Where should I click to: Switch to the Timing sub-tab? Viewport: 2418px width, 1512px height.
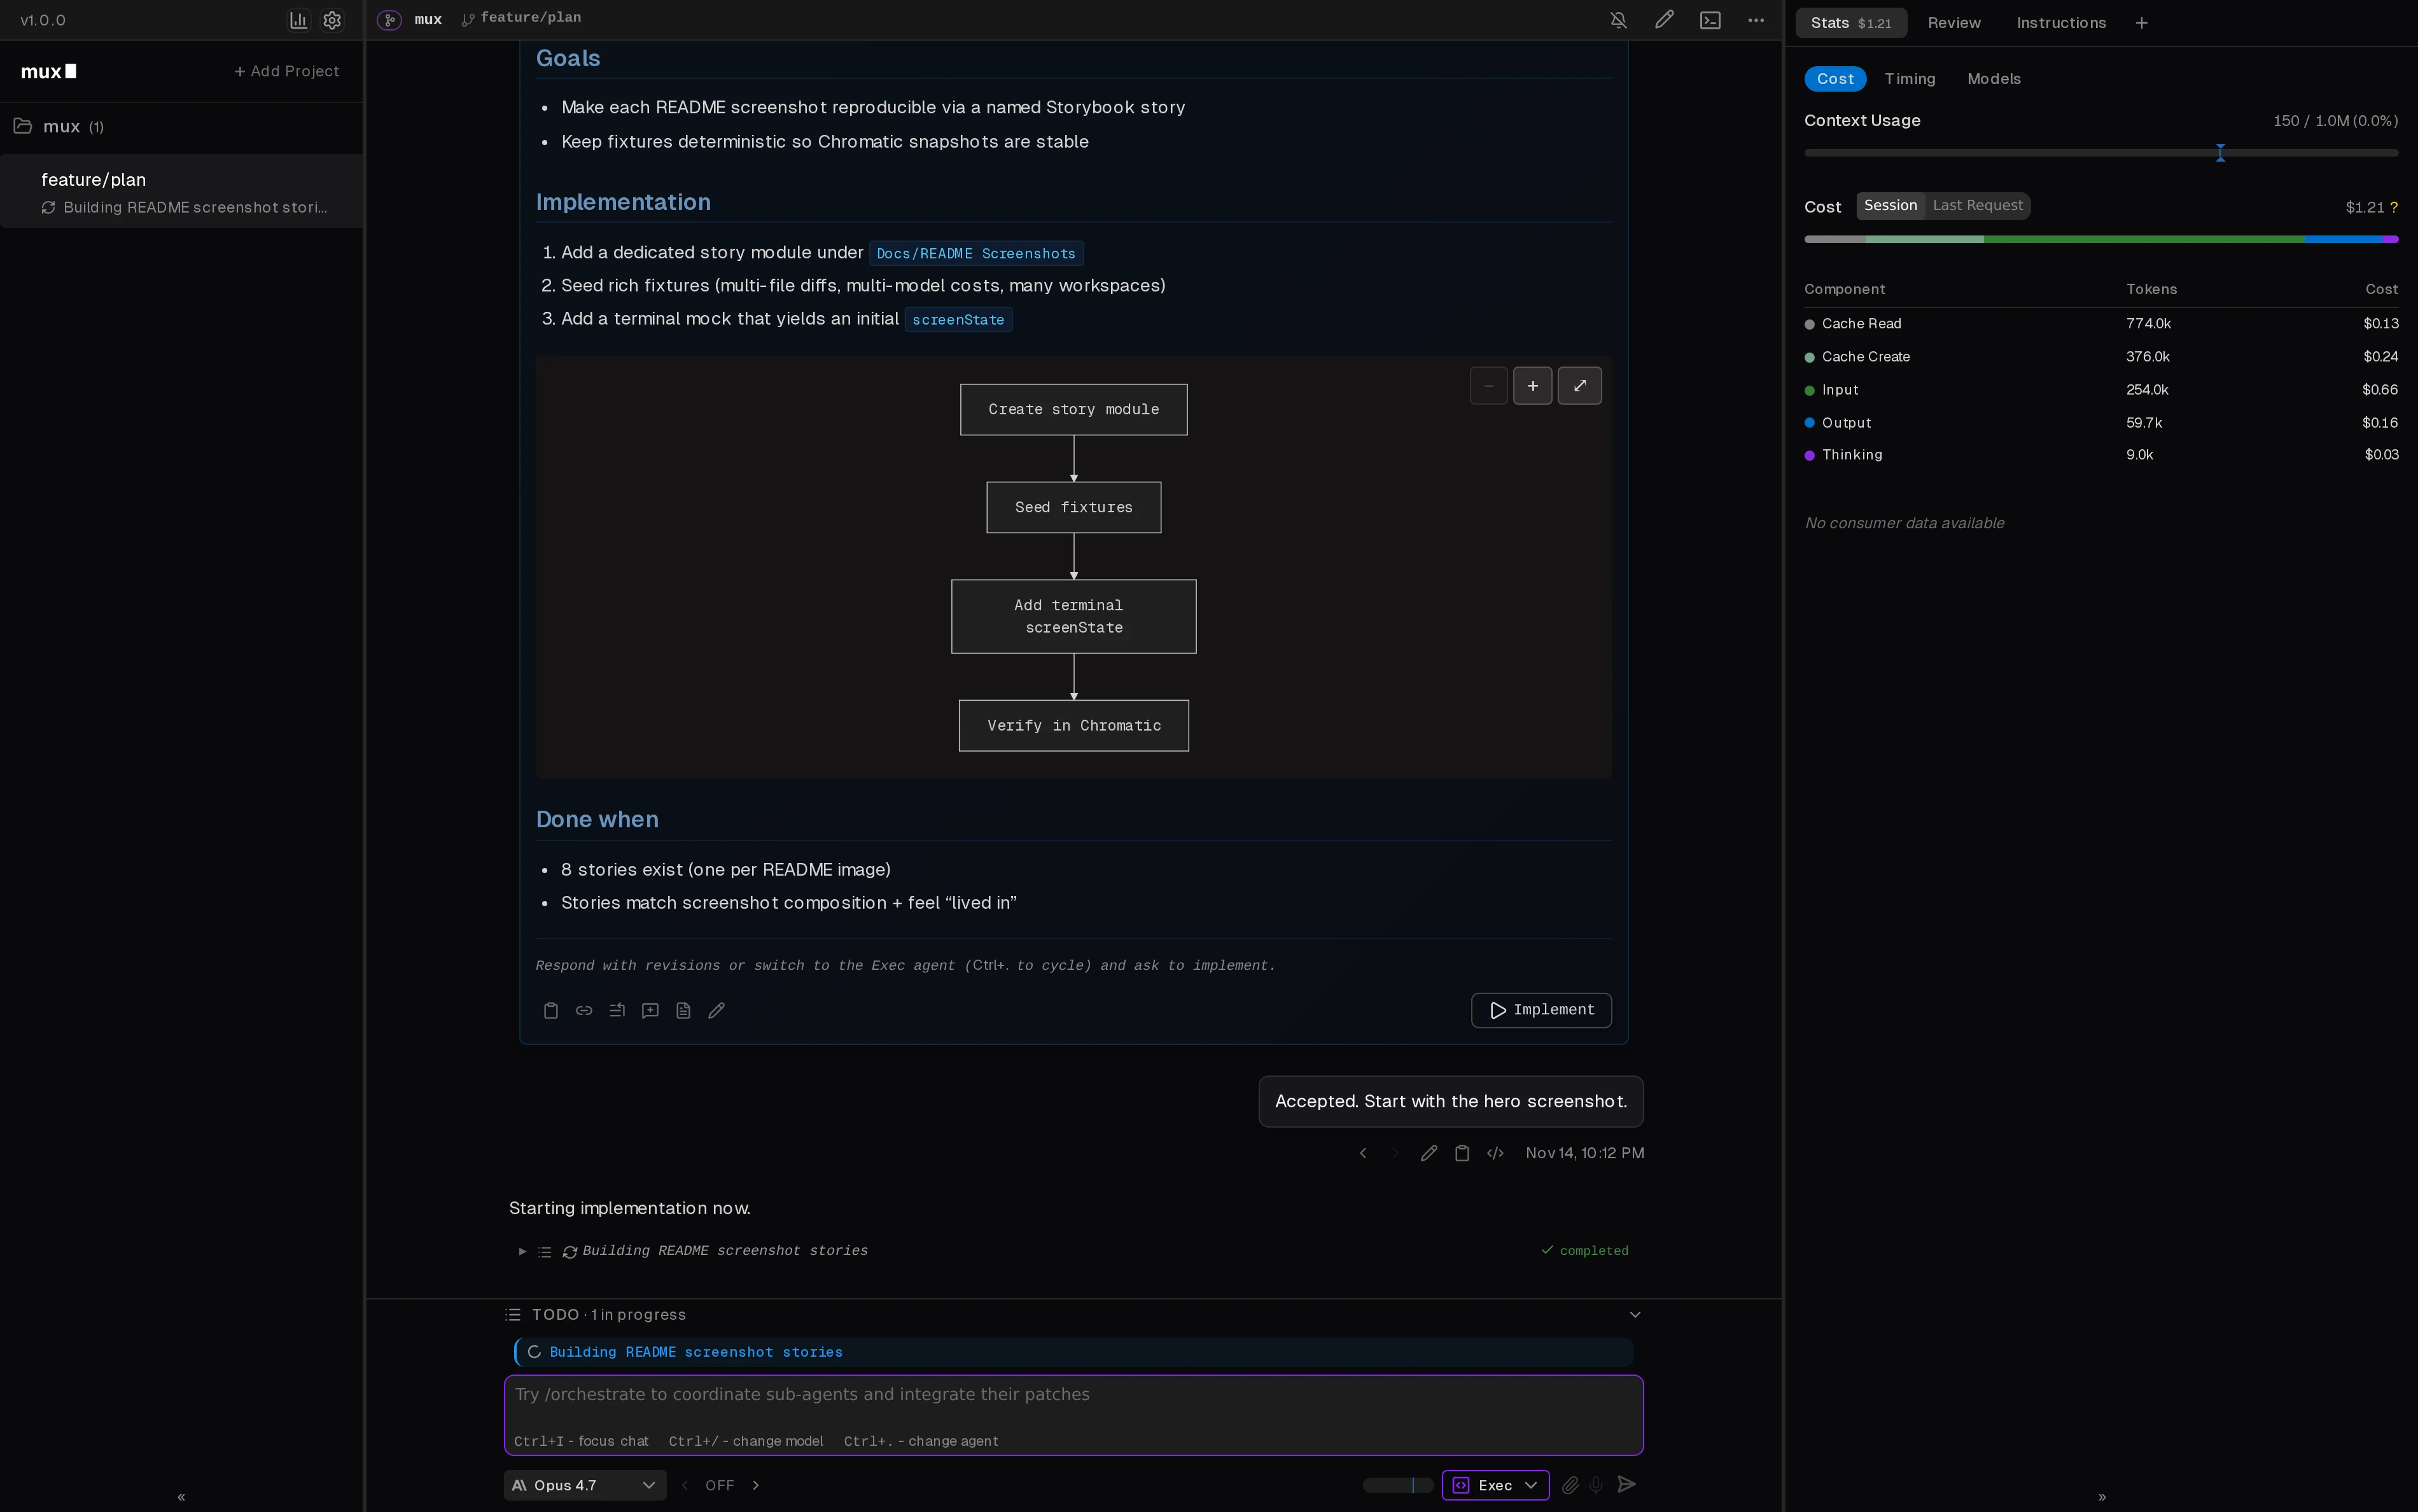[x=1910, y=78]
